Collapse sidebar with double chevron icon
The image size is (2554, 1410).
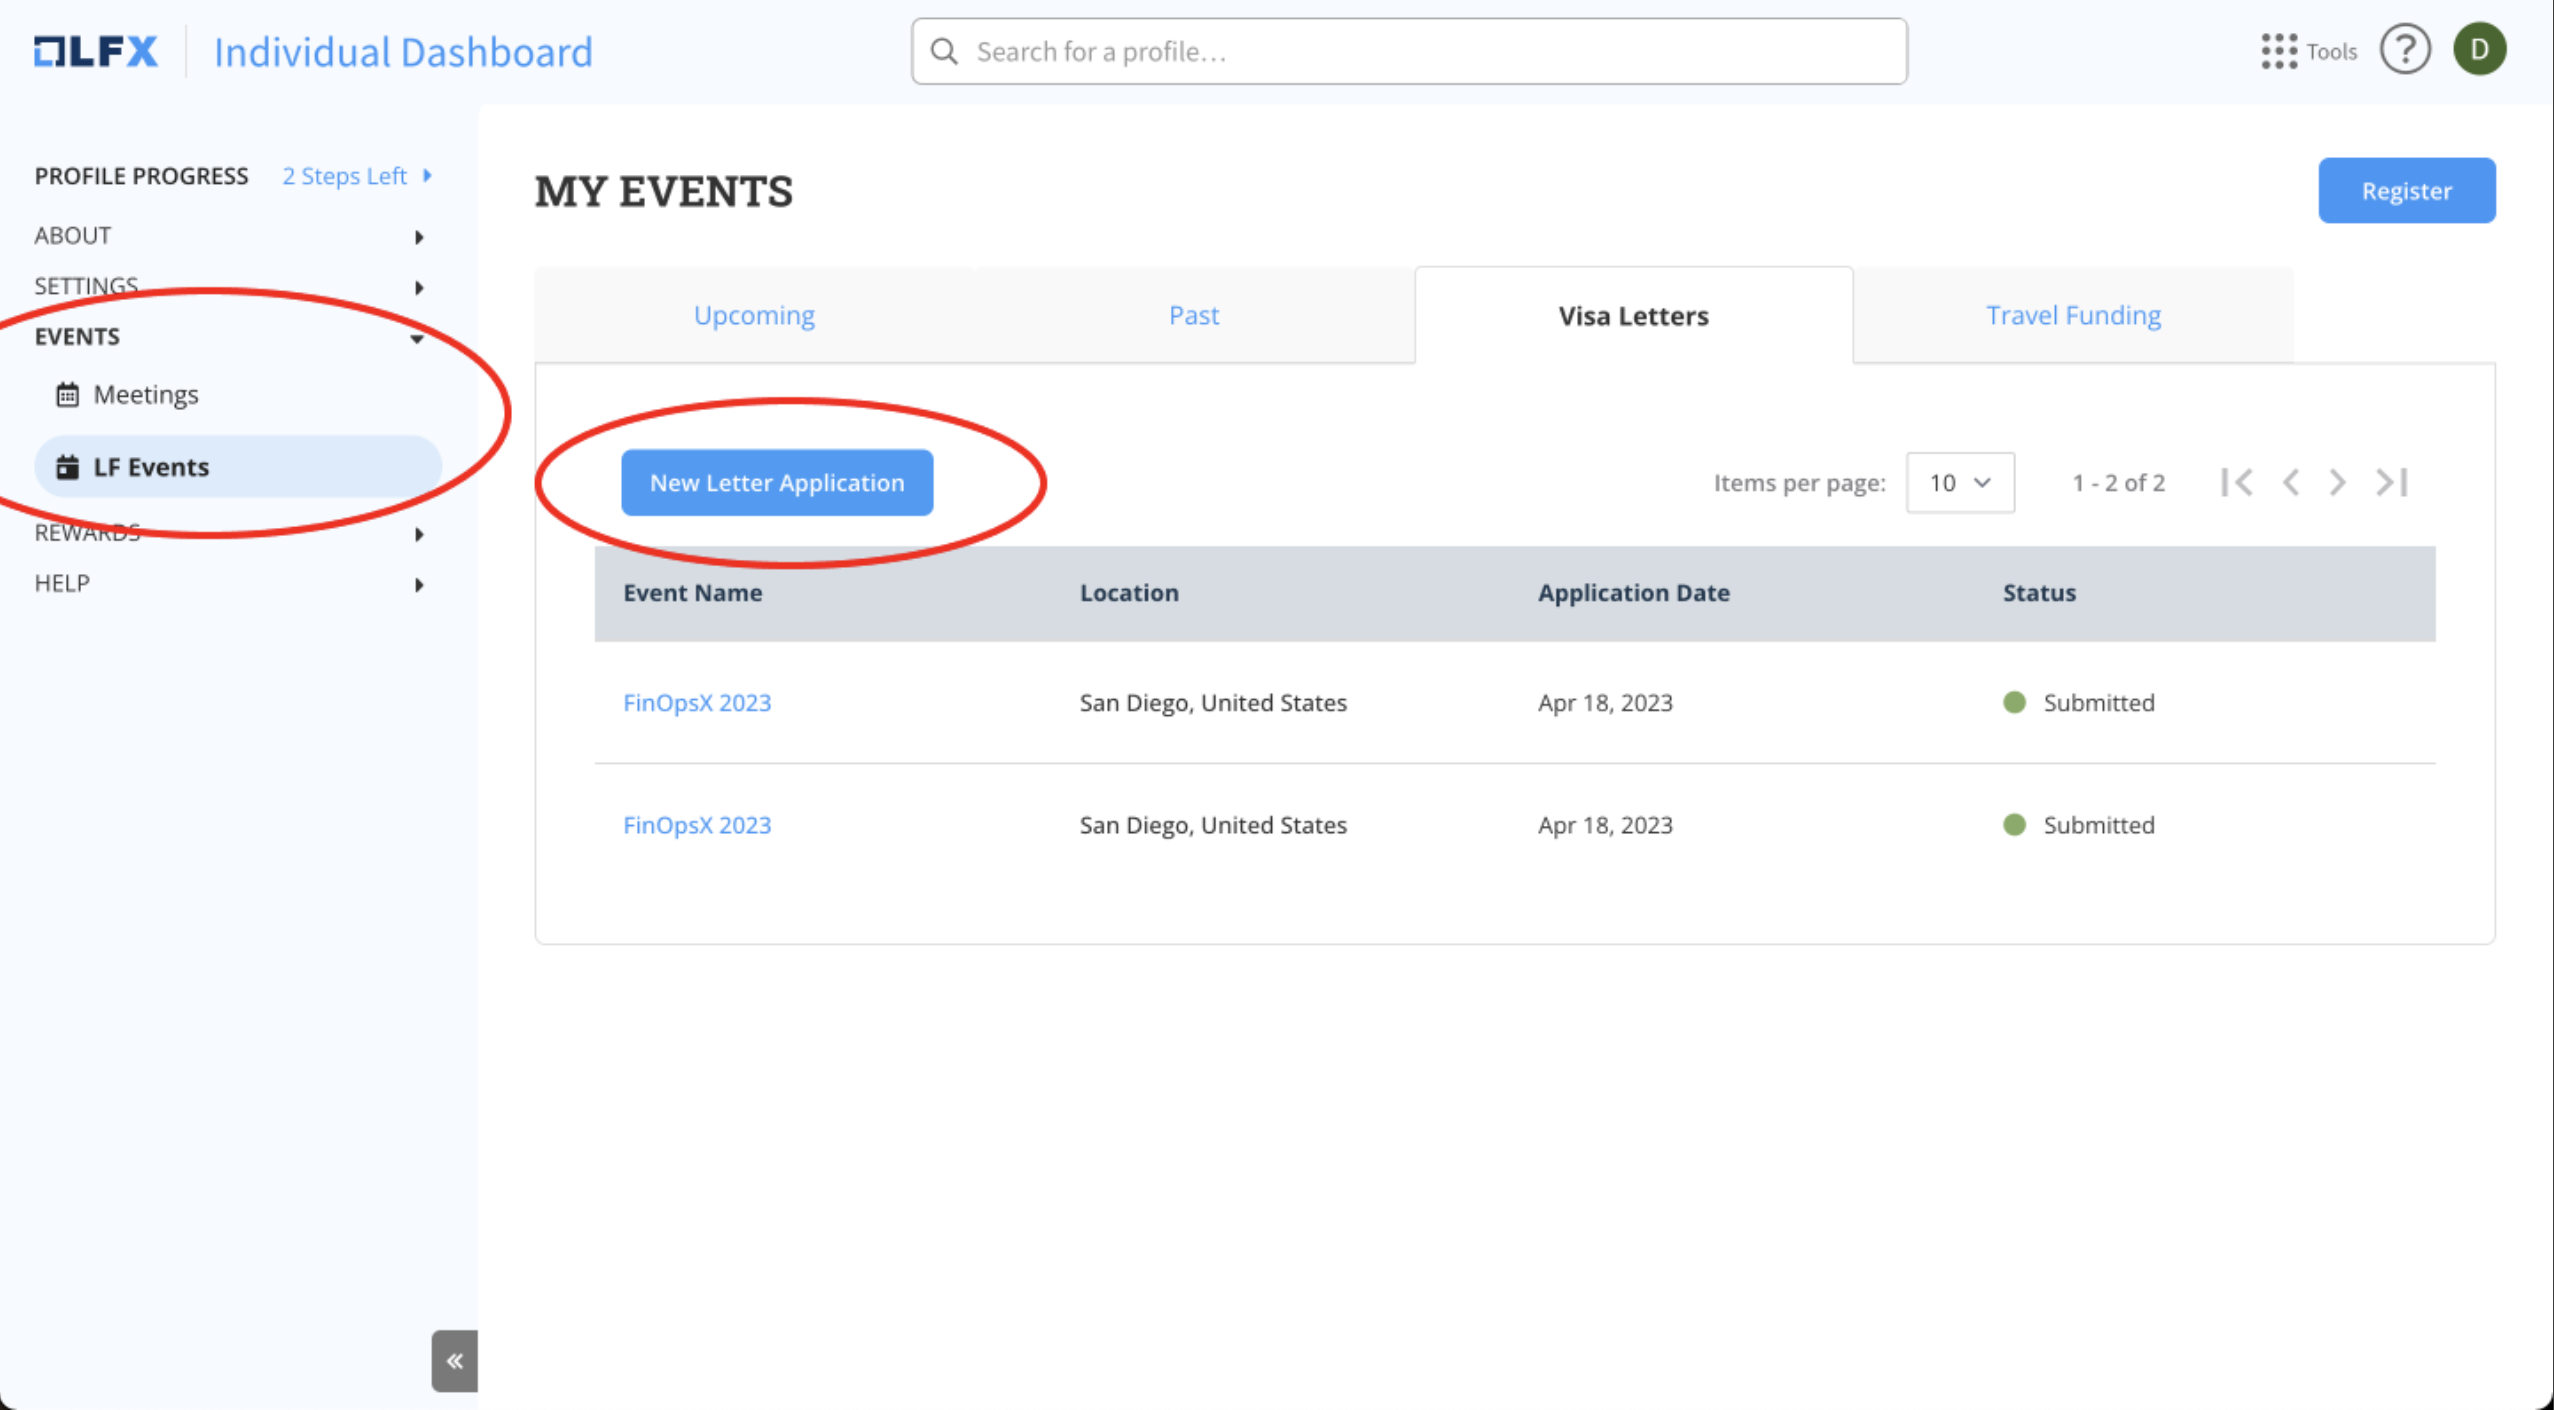coord(454,1360)
